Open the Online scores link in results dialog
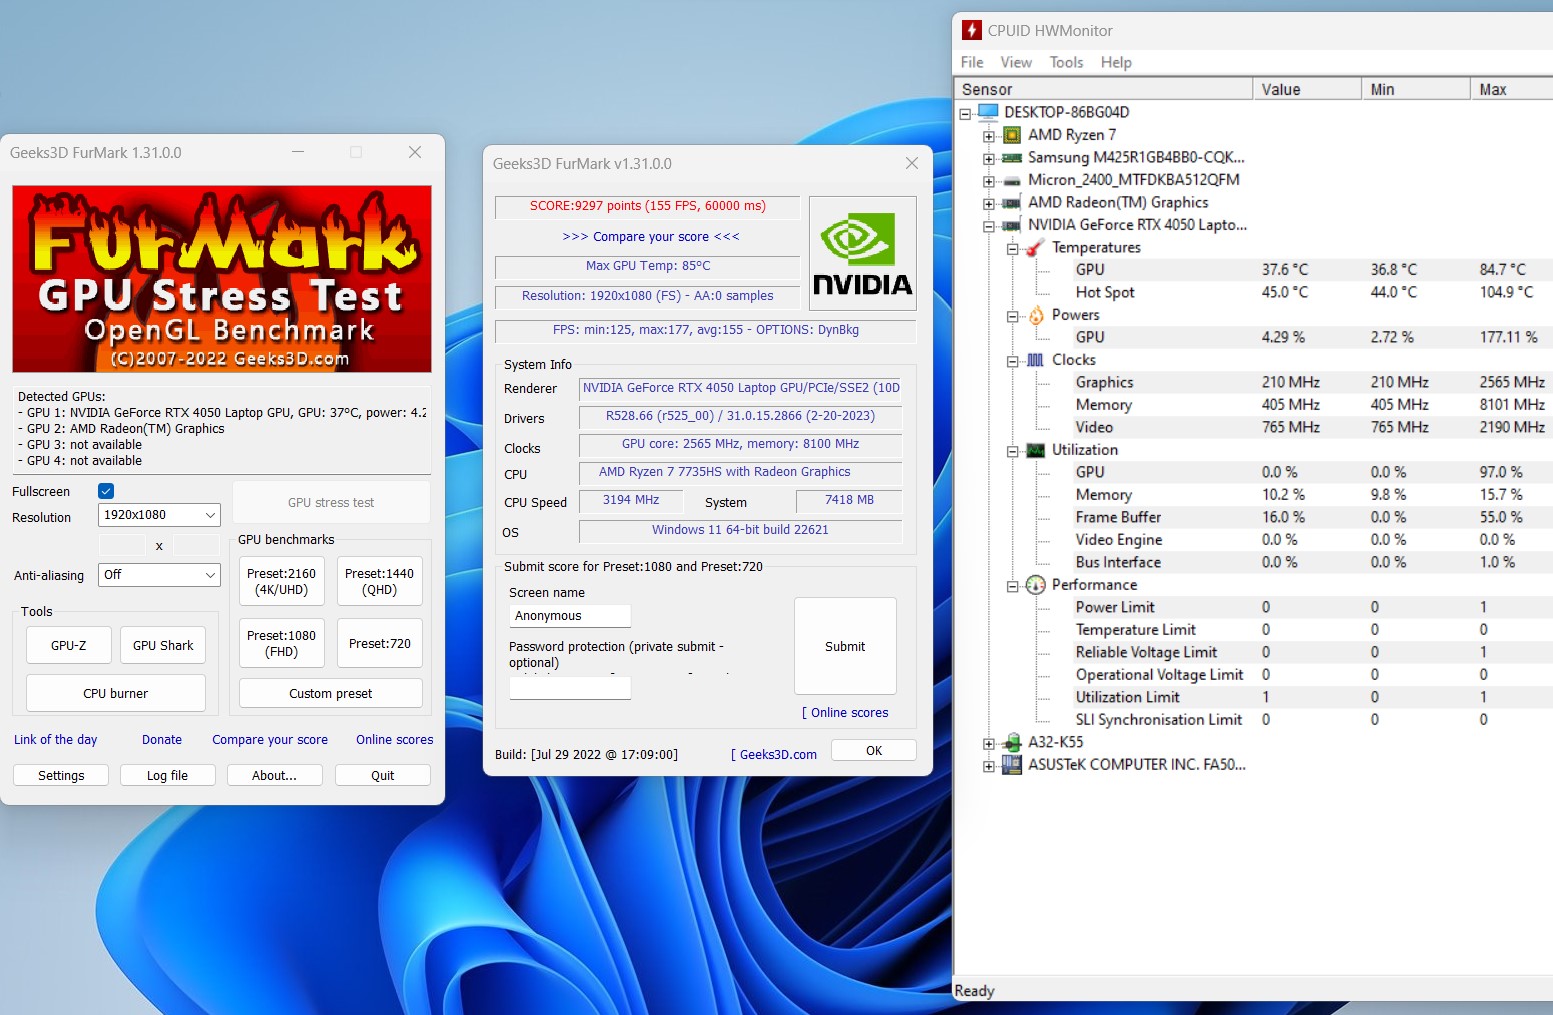This screenshot has height=1015, width=1553. pyautogui.click(x=845, y=713)
